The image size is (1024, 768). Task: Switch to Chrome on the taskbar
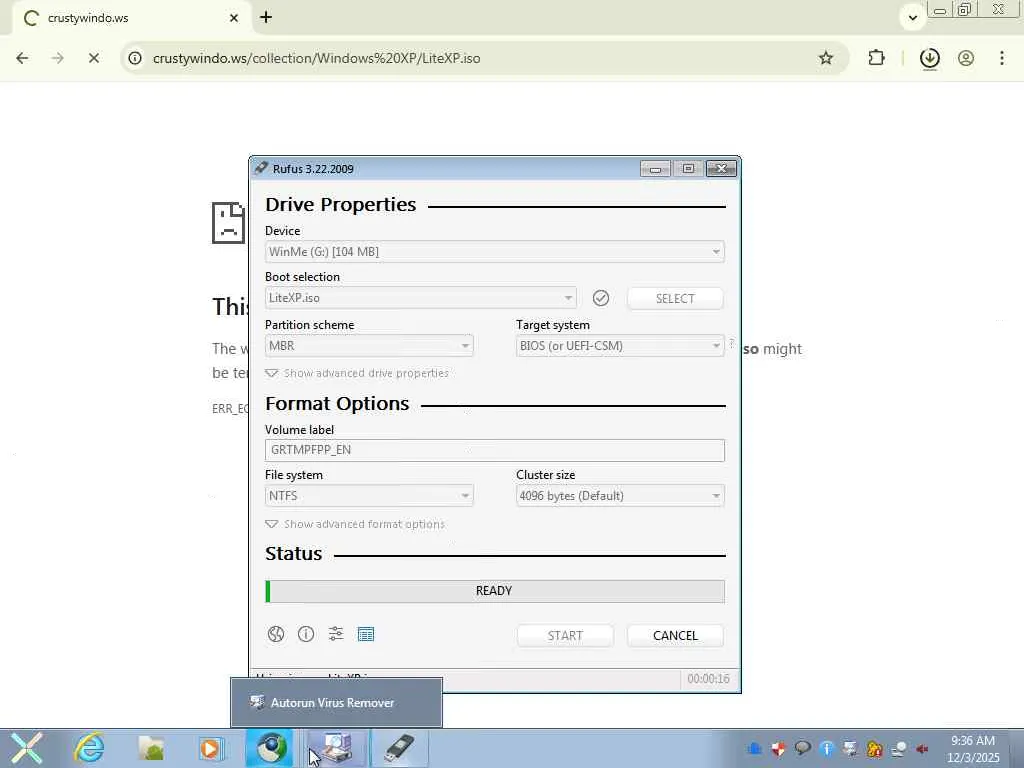pyautogui.click(x=271, y=748)
